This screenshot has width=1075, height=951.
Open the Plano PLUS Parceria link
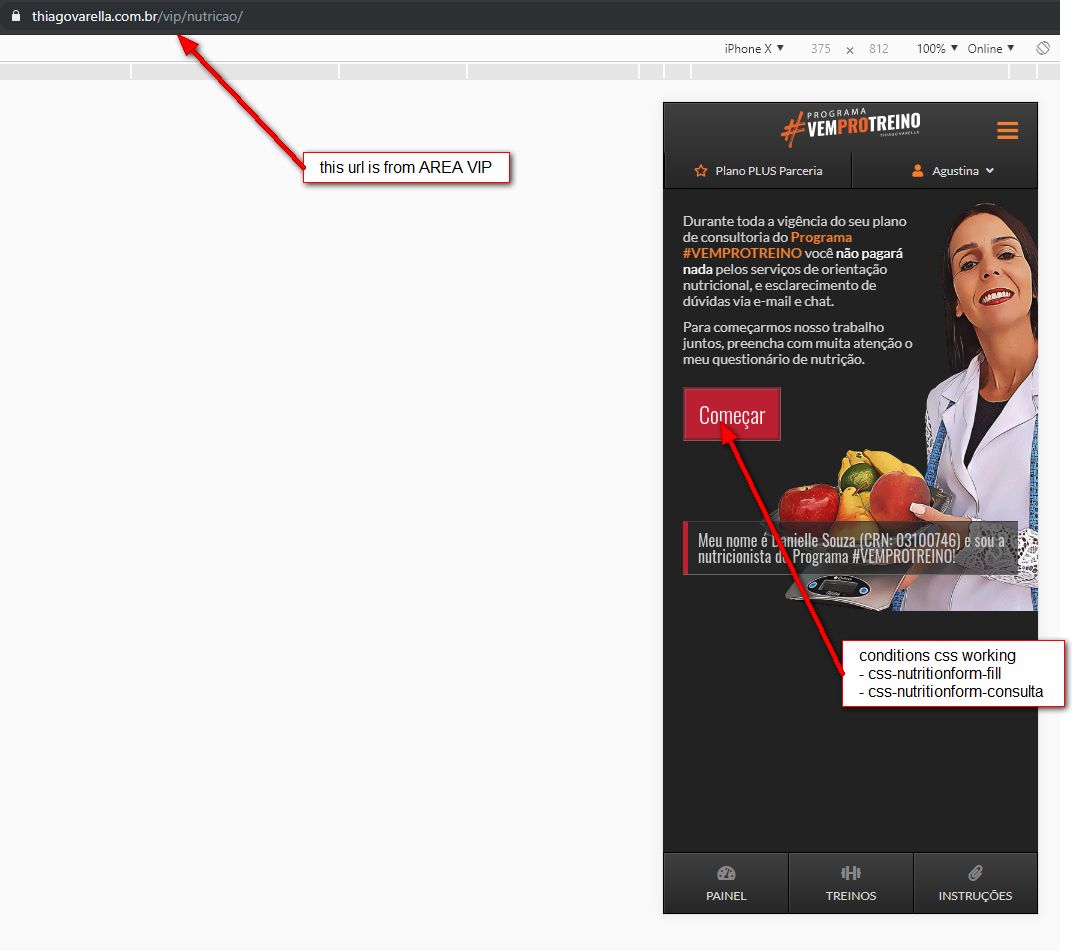click(758, 171)
